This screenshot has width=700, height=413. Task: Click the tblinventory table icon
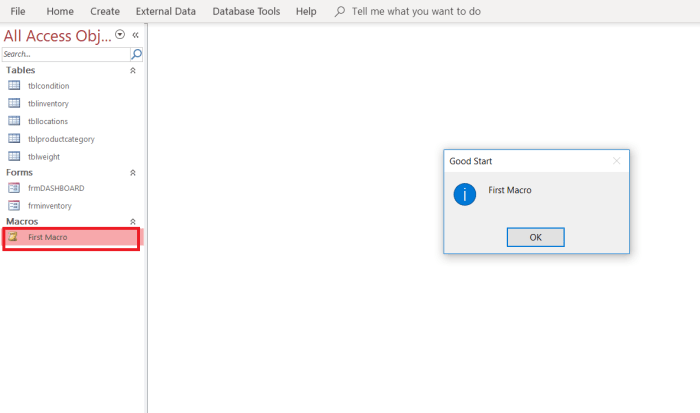14,103
